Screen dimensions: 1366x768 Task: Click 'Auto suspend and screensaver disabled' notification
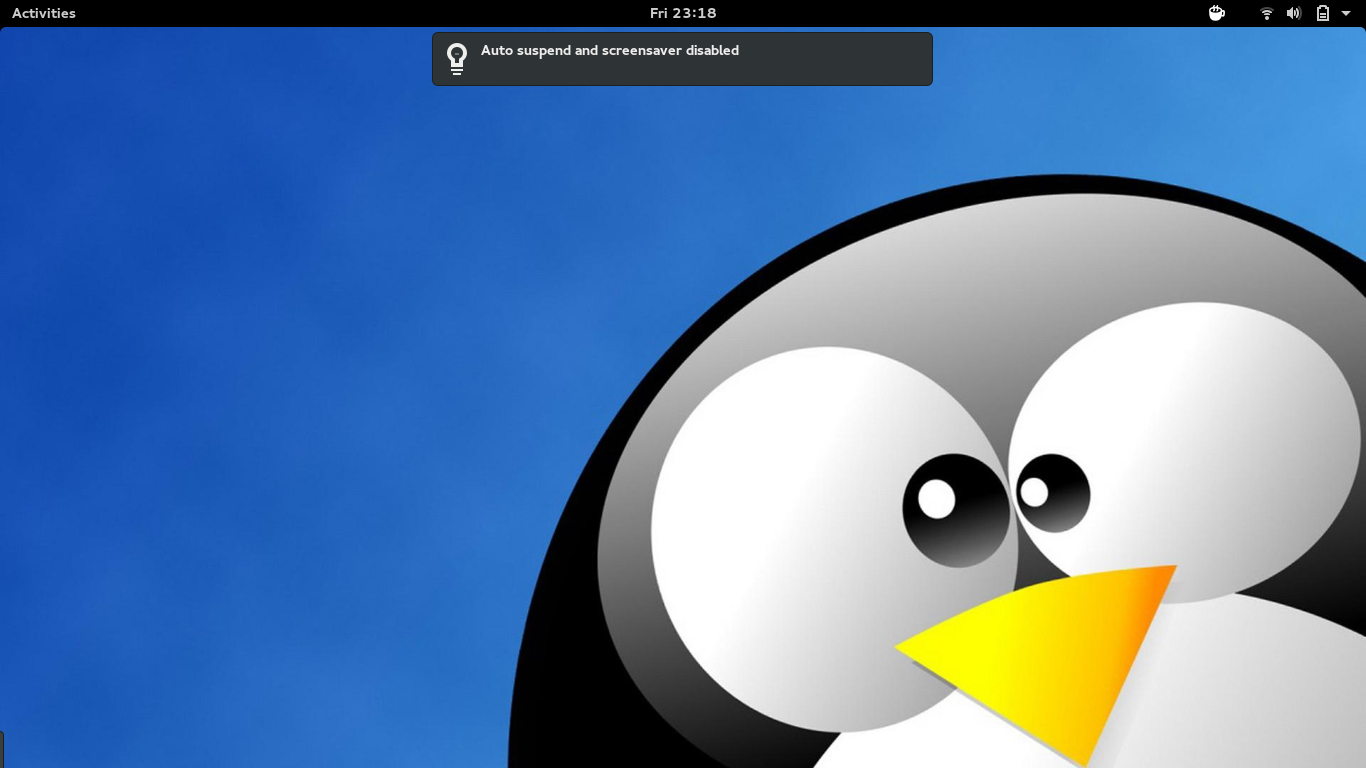click(682, 59)
